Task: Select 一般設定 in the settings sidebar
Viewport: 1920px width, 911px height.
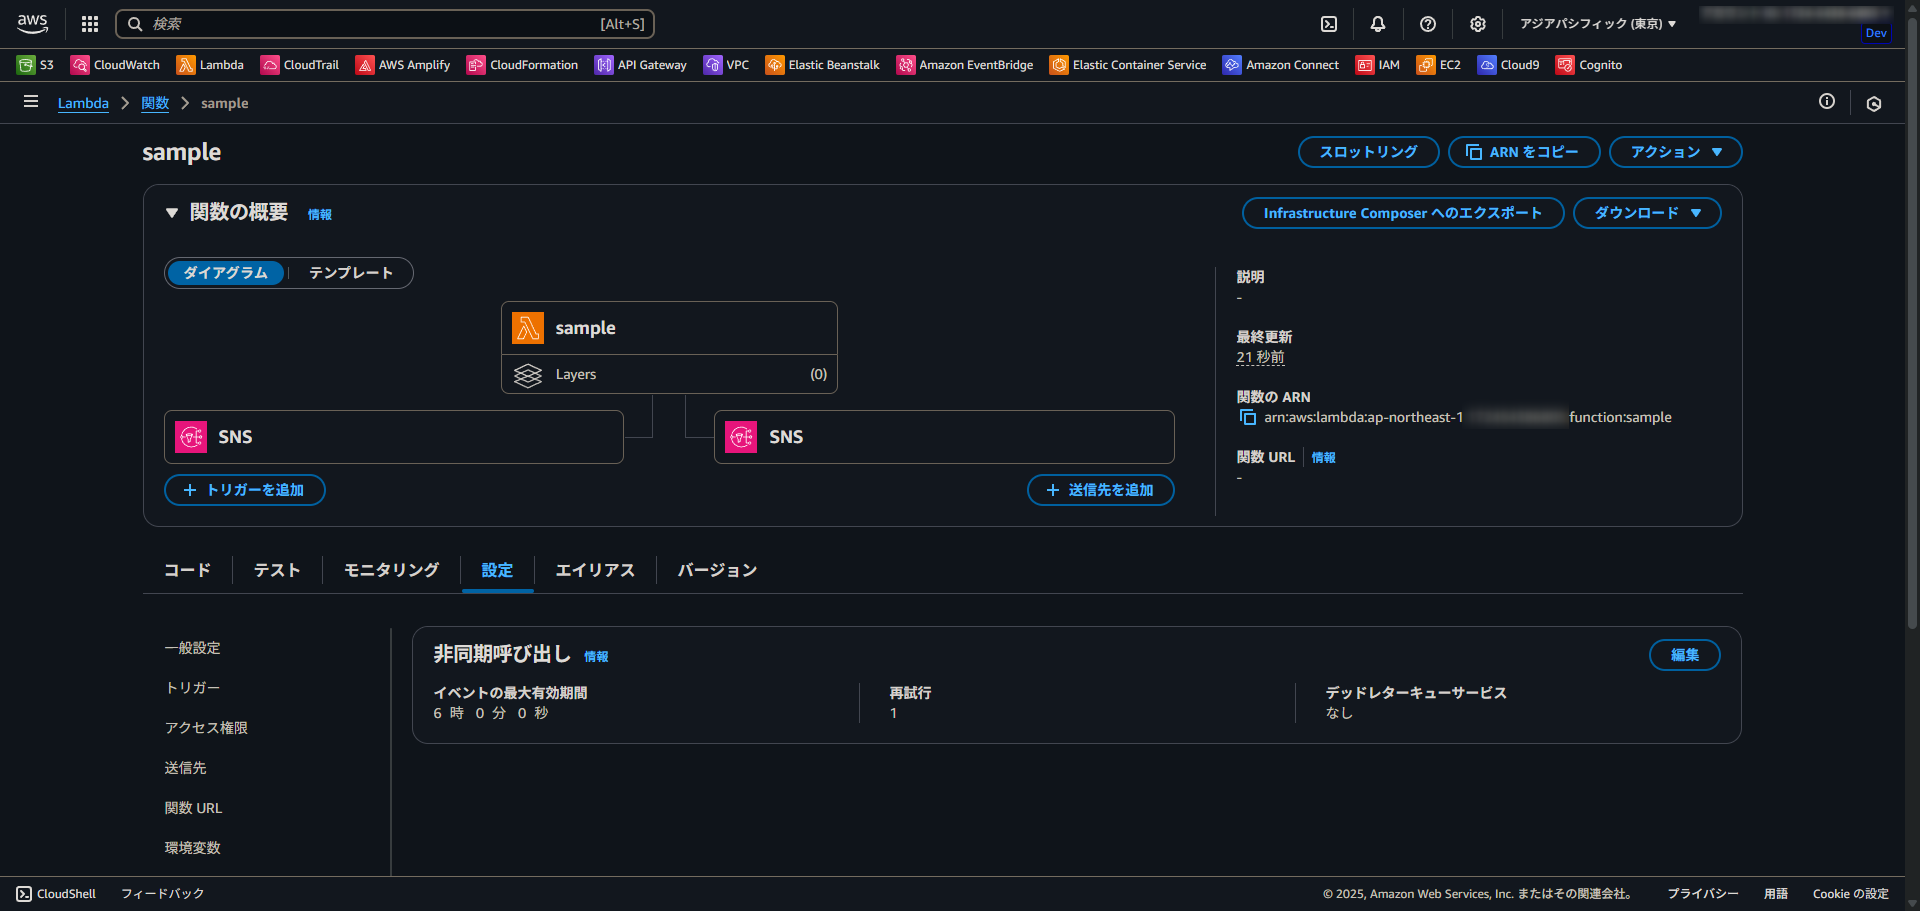Action: pyautogui.click(x=193, y=648)
